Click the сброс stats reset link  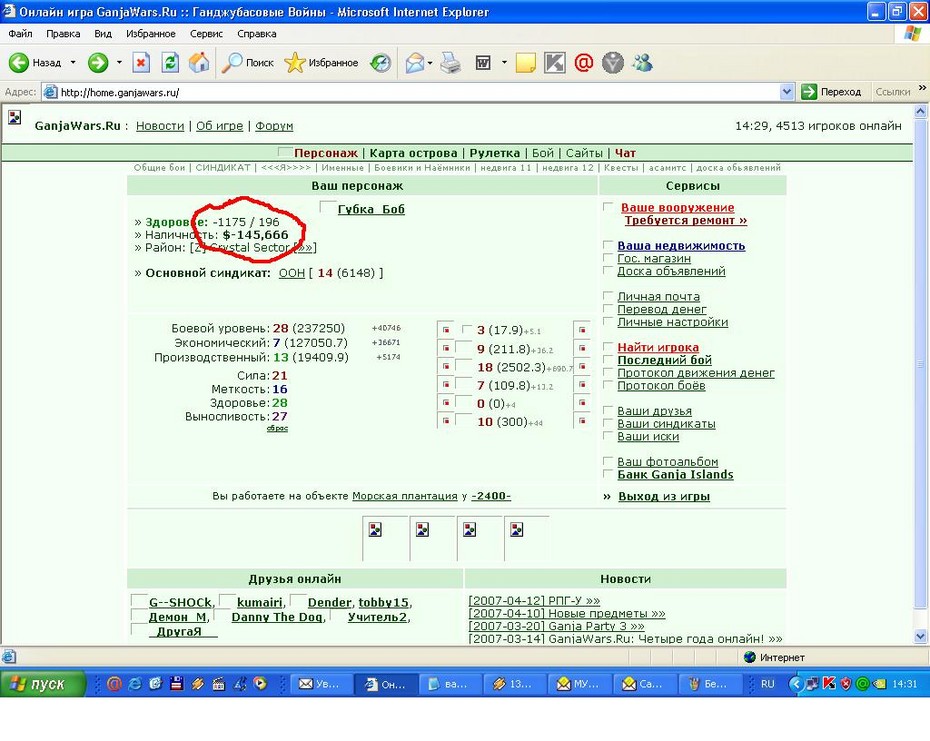click(x=277, y=428)
